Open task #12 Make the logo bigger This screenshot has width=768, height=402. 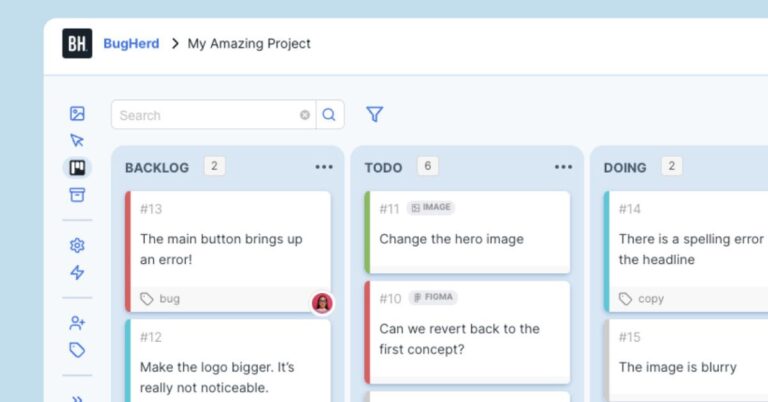coord(228,361)
